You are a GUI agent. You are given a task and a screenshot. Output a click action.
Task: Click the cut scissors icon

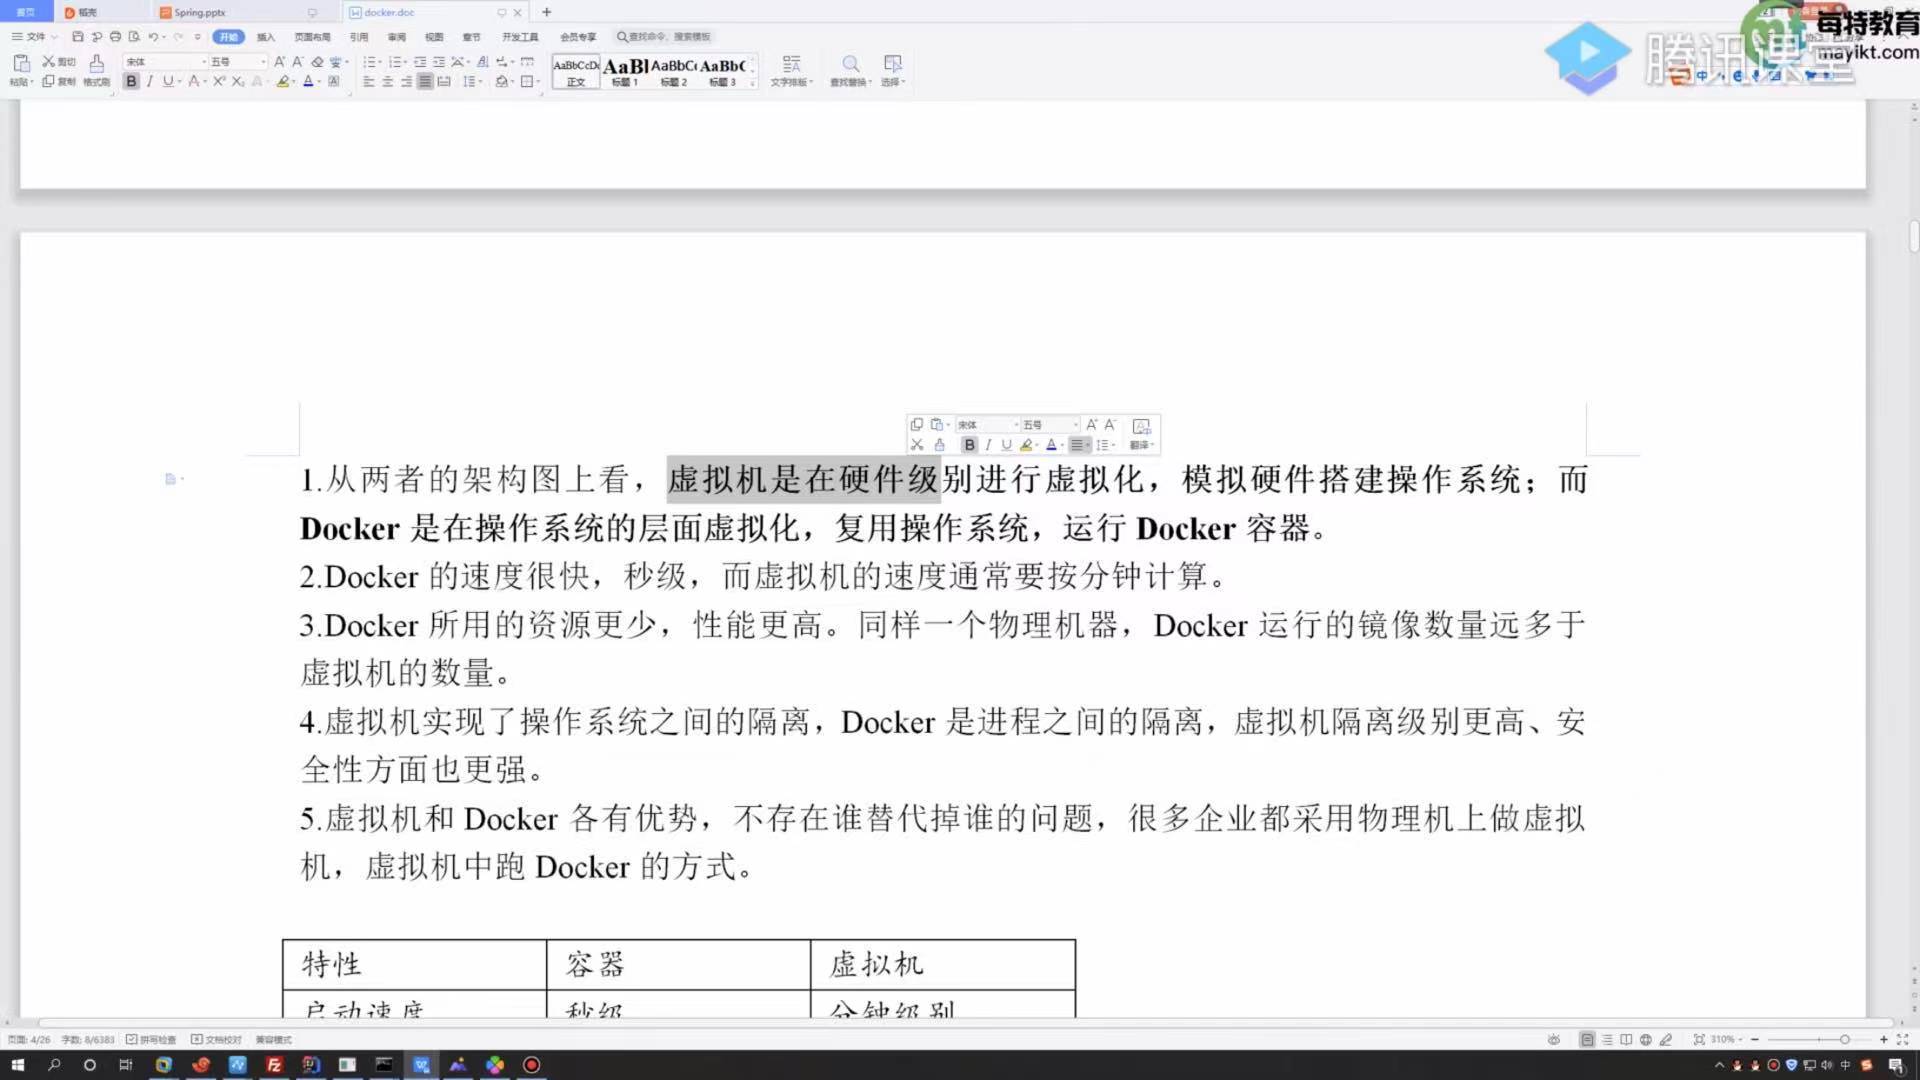(48, 62)
